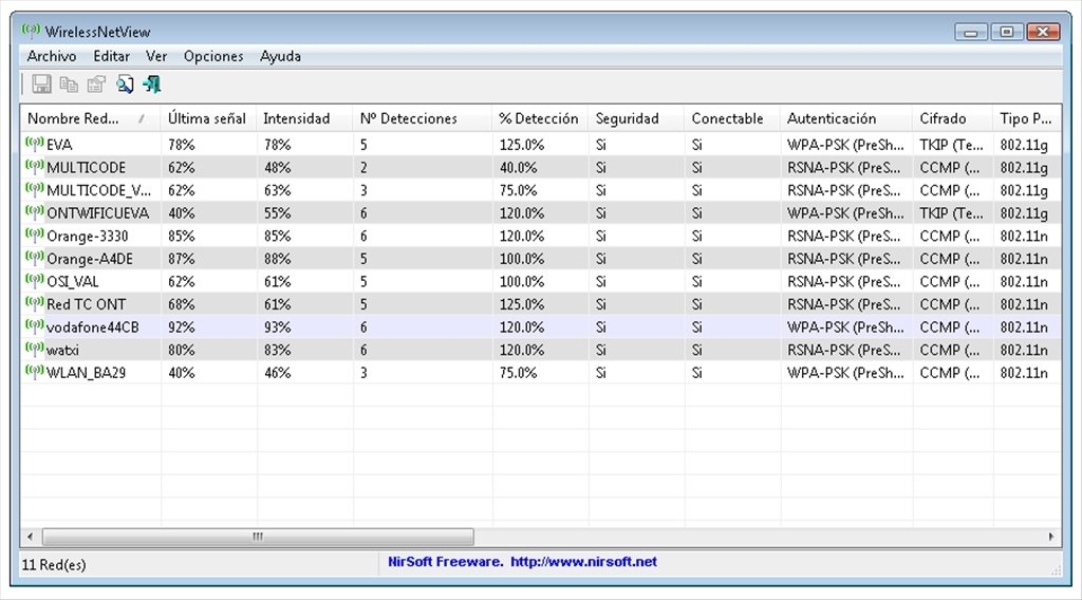Sort by the Conectable column header
The height and width of the screenshot is (600, 1082).
[732, 119]
